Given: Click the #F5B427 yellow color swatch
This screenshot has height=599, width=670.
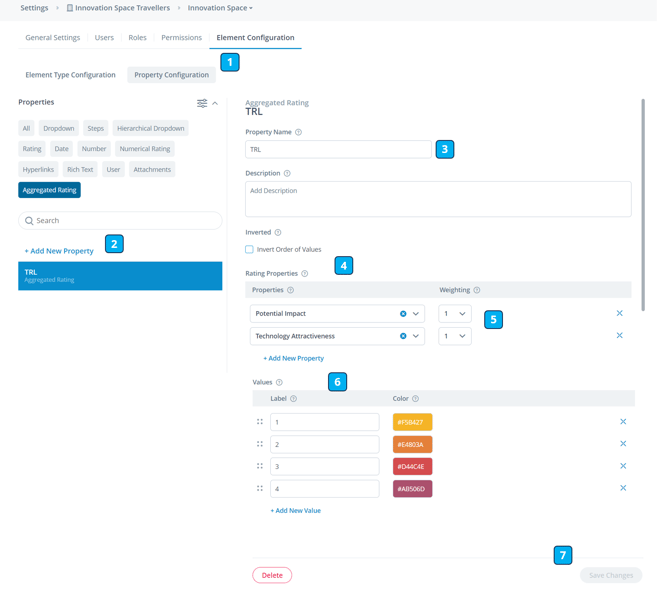Looking at the screenshot, I should (x=412, y=422).
